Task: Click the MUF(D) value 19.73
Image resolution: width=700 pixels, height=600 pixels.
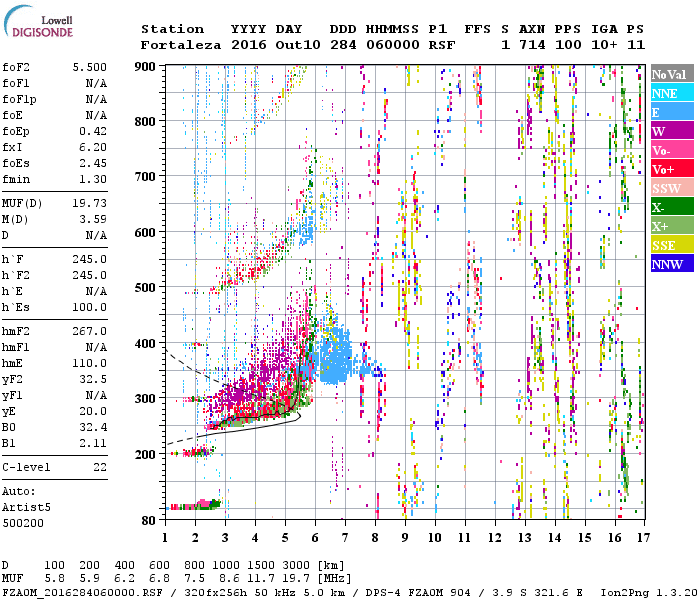Action: point(90,203)
